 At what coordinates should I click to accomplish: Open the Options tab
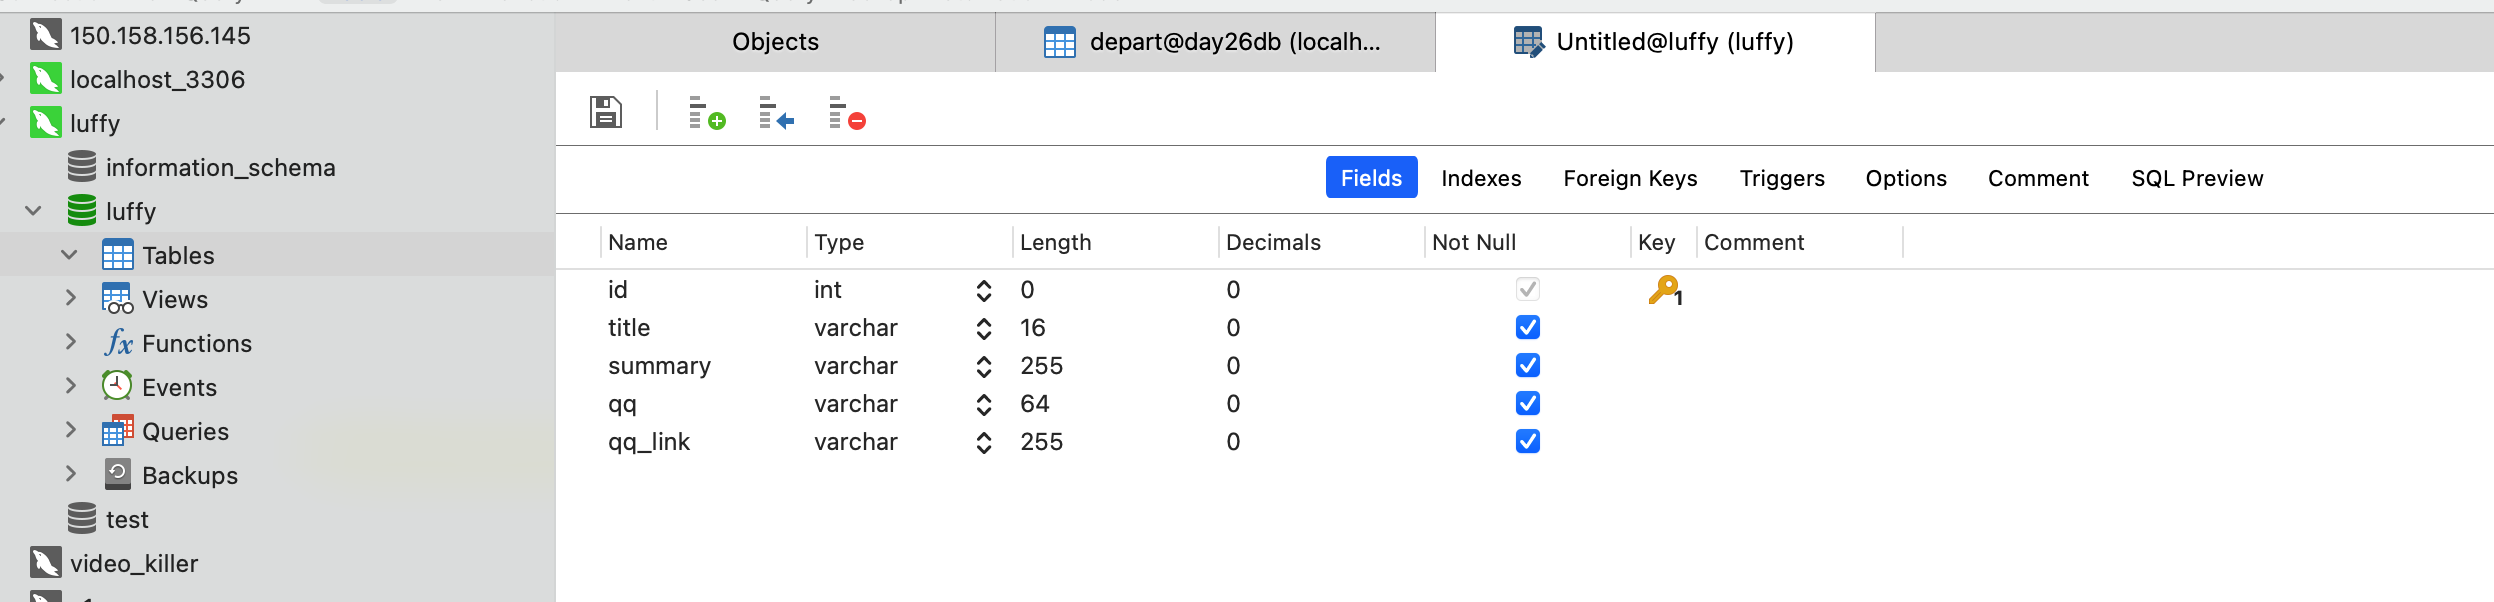click(x=1906, y=178)
